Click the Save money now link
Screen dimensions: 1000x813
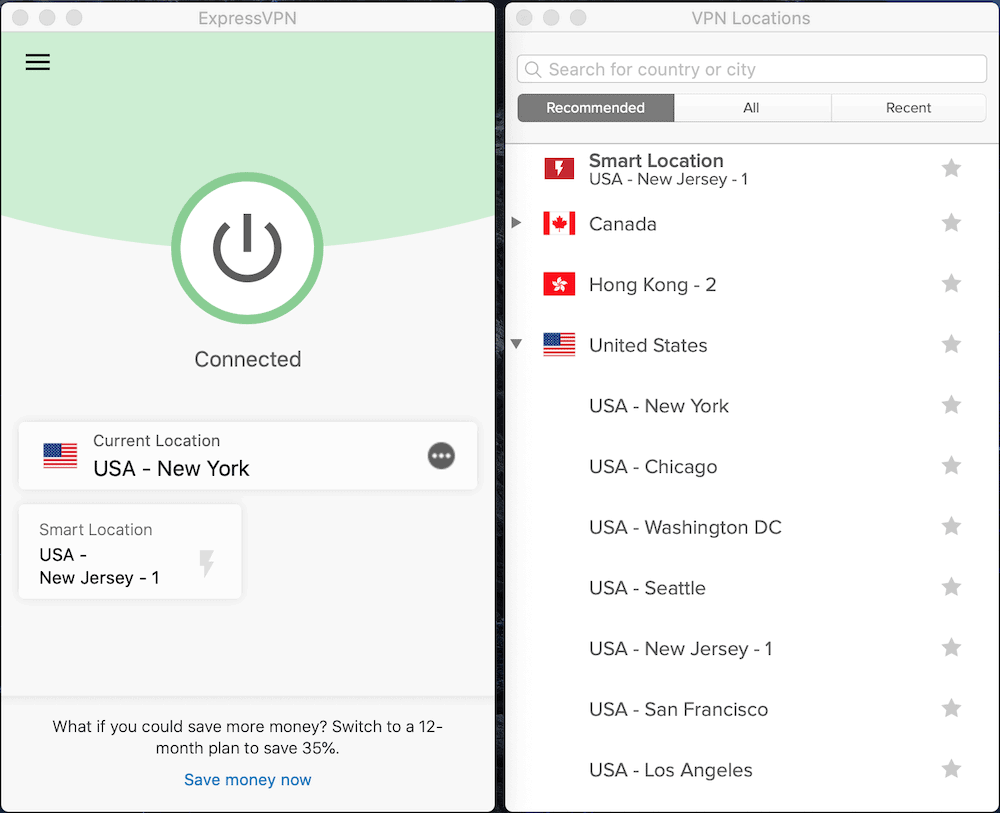(x=248, y=780)
